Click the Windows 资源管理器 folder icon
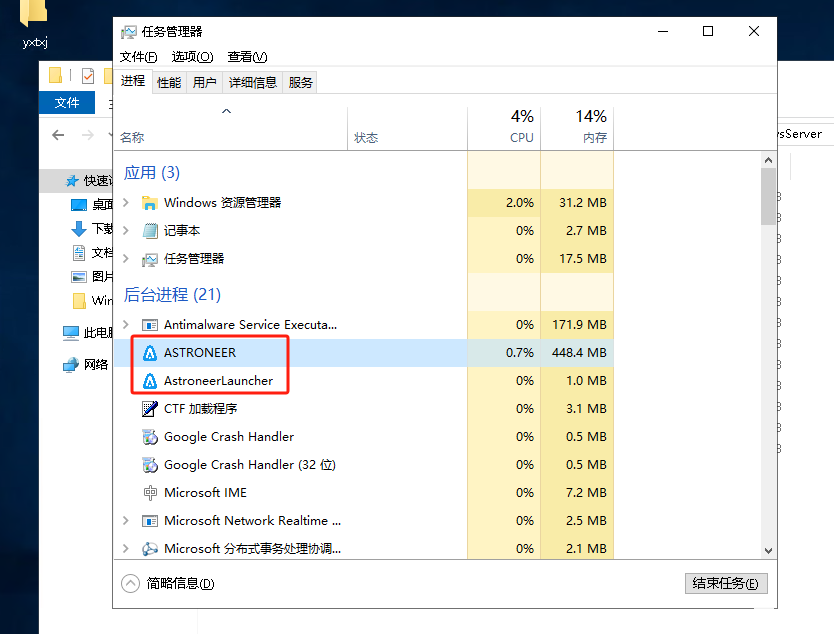Image resolution: width=834 pixels, height=634 pixels. (150, 203)
